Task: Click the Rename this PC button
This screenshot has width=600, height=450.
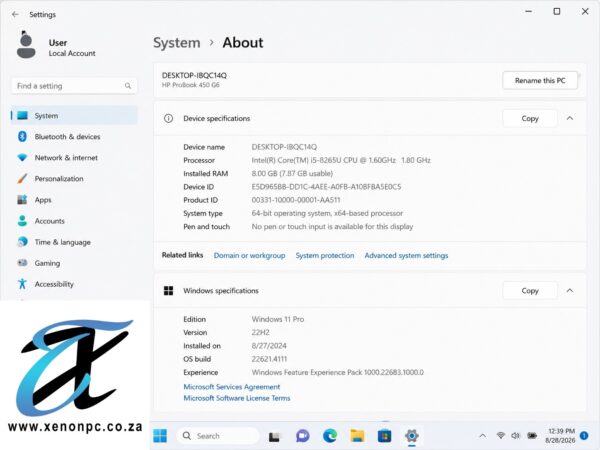Action: [540, 80]
